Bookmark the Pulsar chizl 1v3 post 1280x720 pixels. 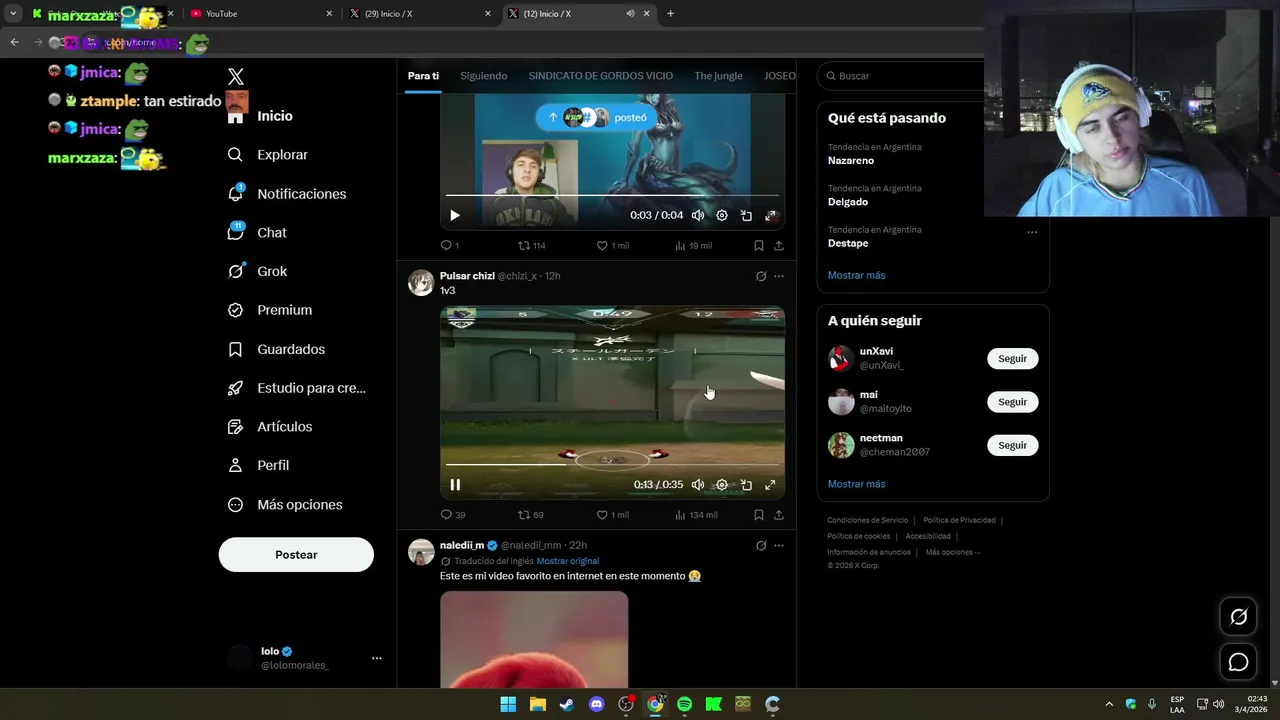(759, 515)
